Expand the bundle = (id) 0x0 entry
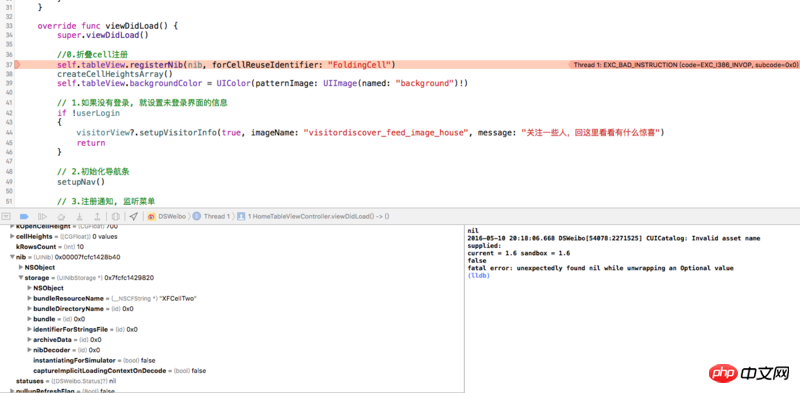This screenshot has height=393, width=800. click(29, 319)
